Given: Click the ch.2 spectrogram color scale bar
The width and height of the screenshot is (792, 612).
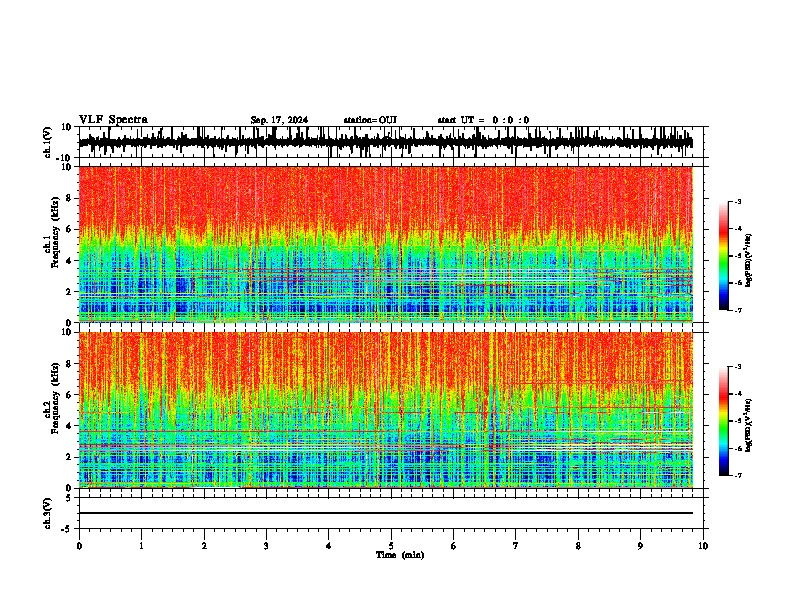Looking at the screenshot, I should 724,421.
